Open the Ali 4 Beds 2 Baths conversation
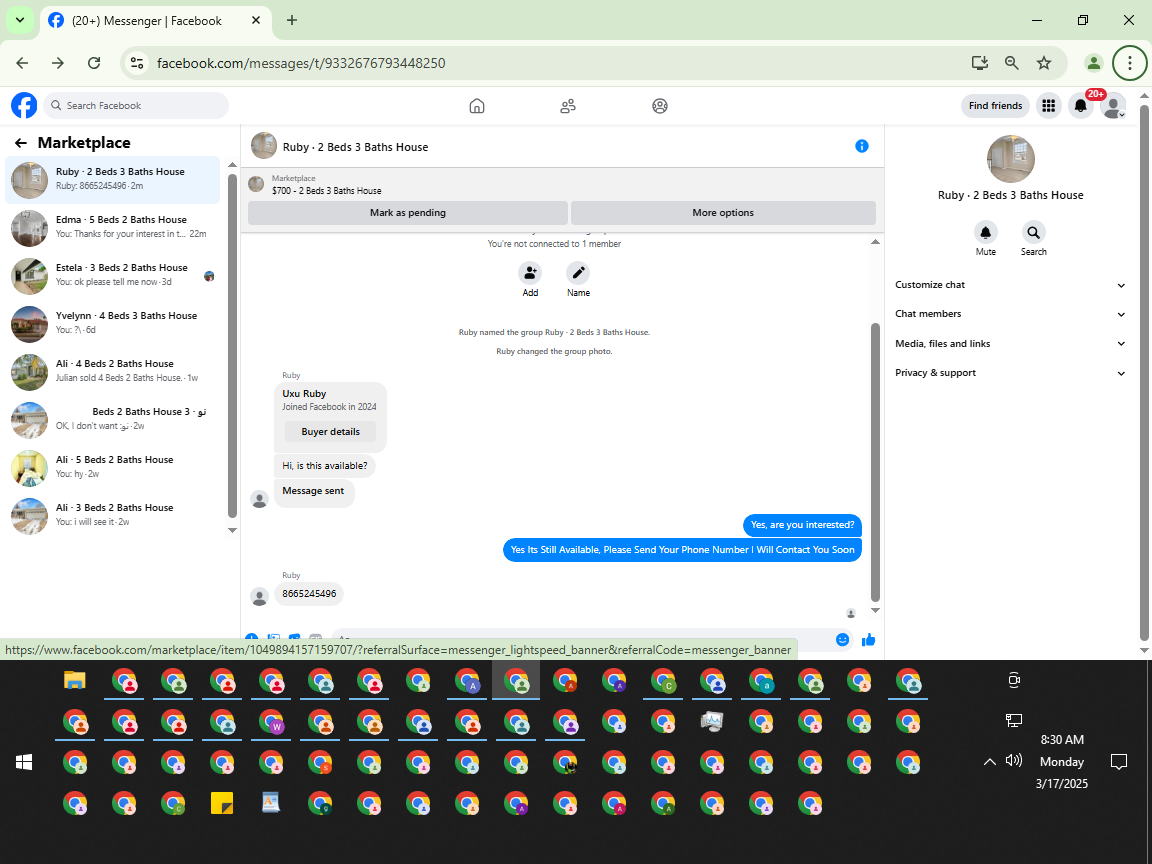 [112, 371]
